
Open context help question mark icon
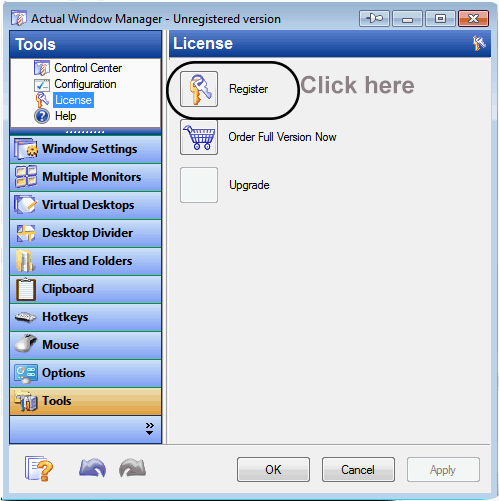click(x=39, y=468)
